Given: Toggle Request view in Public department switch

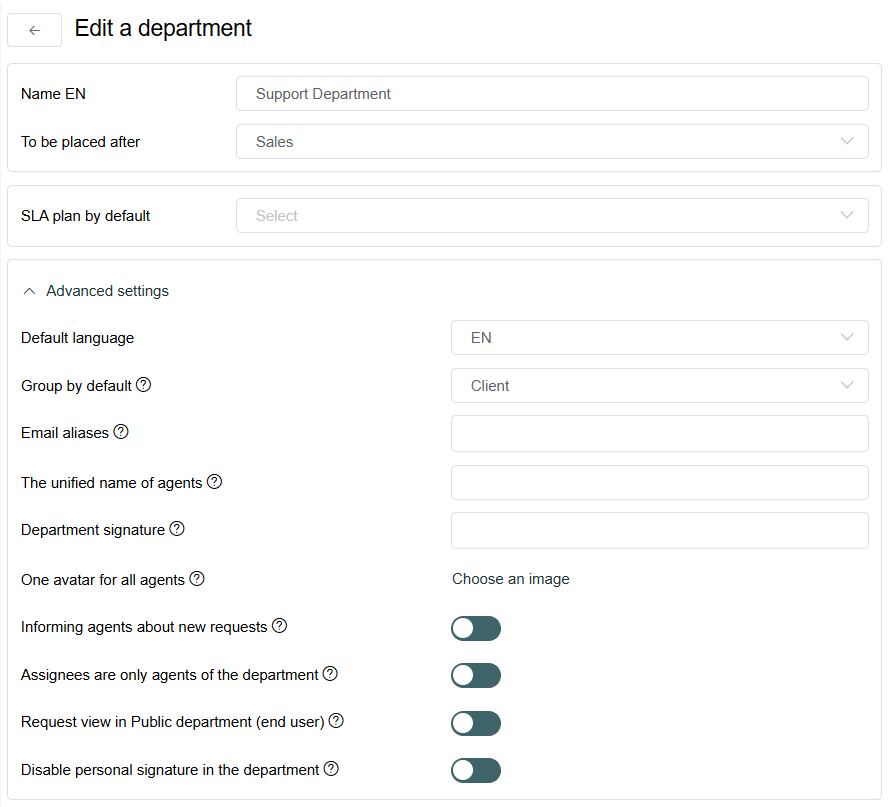Looking at the screenshot, I should pos(476,723).
